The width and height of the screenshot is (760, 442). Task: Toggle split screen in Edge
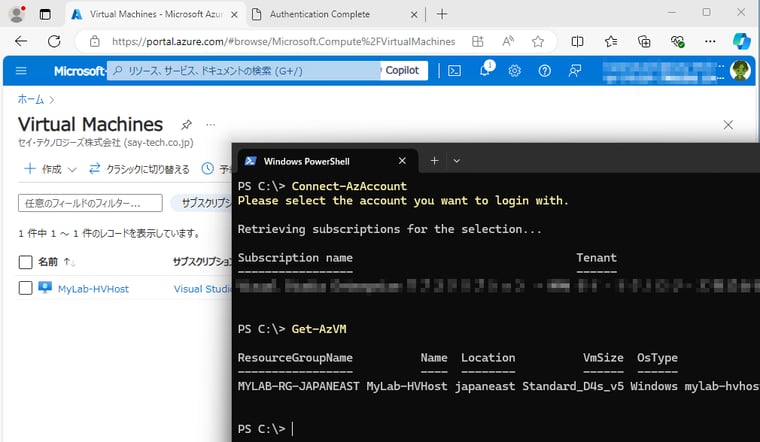click(577, 42)
